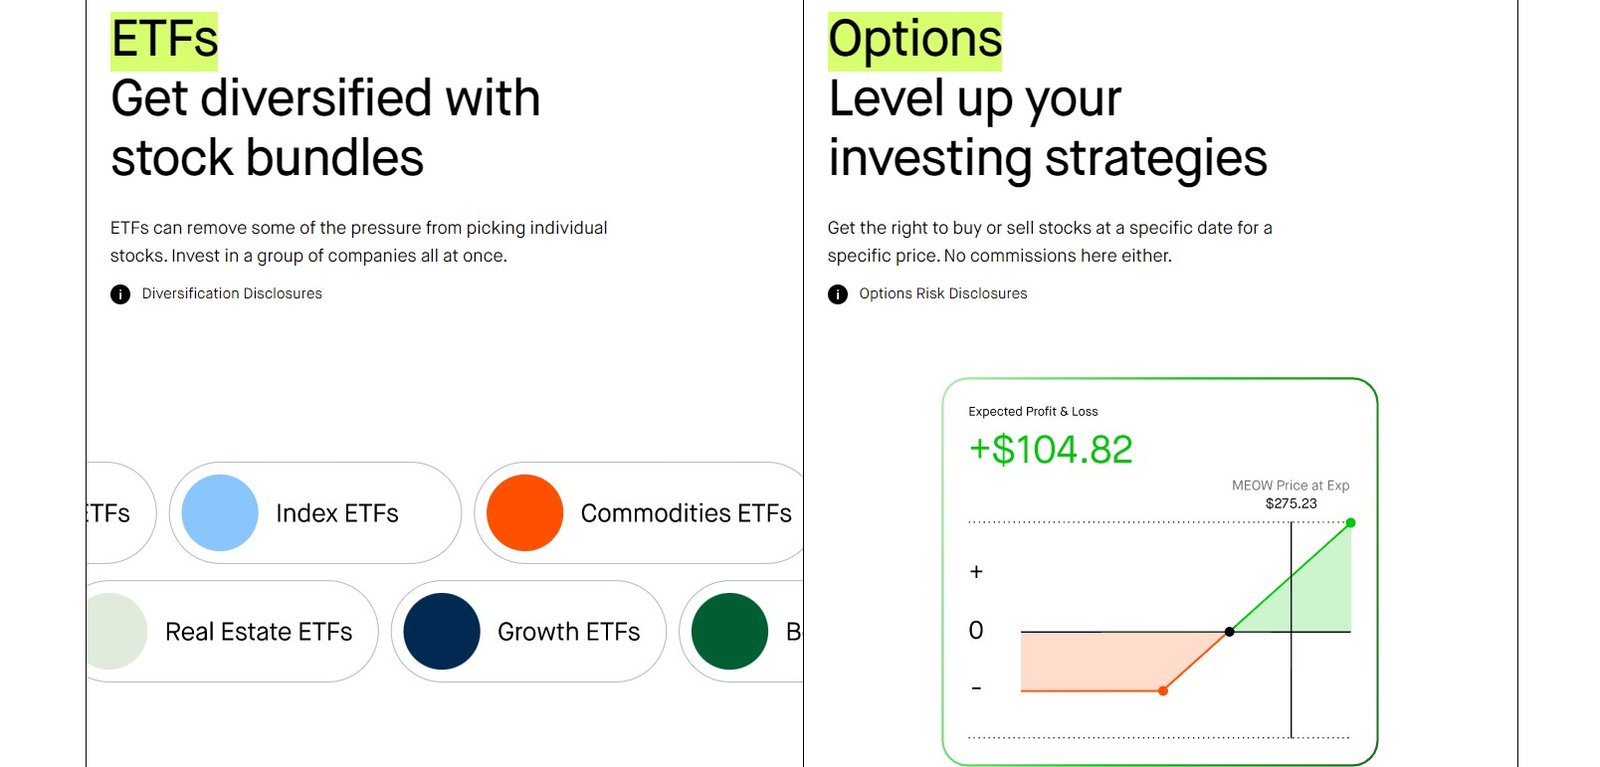Viewport: 1600px width, 767px height.
Task: Click the +$104.82 expected profit value
Action: pos(1051,450)
